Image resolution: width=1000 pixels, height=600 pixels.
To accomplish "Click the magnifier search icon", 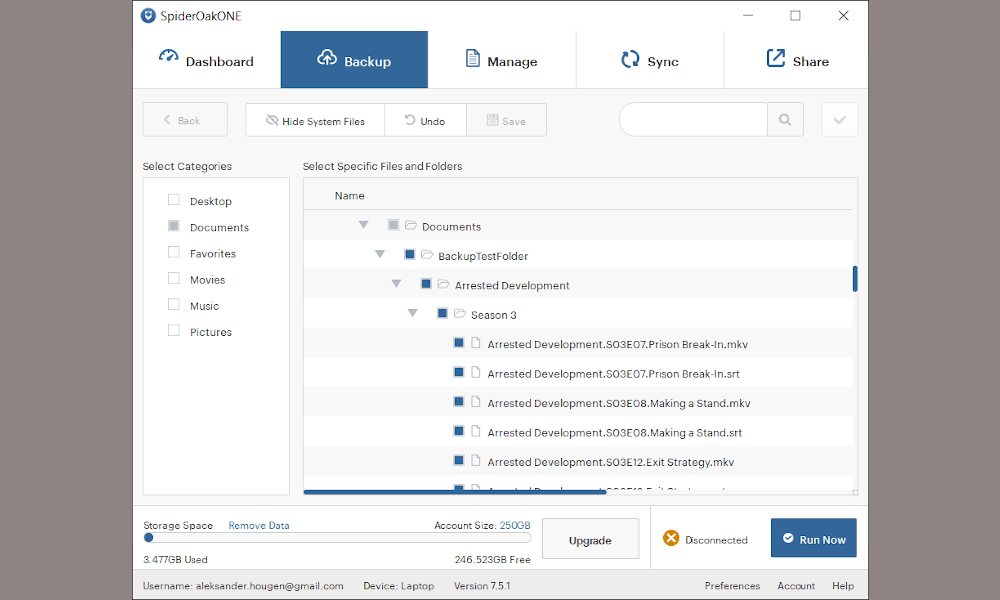I will click(x=785, y=119).
